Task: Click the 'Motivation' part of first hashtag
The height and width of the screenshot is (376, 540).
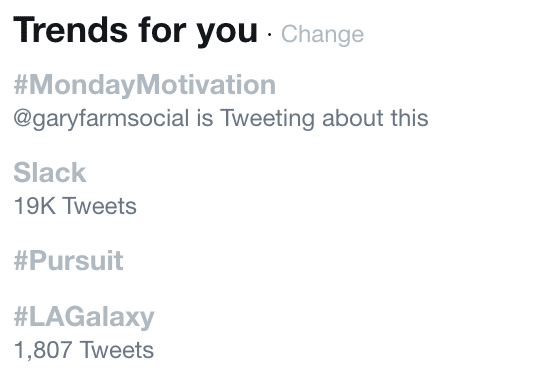Action: point(206,84)
